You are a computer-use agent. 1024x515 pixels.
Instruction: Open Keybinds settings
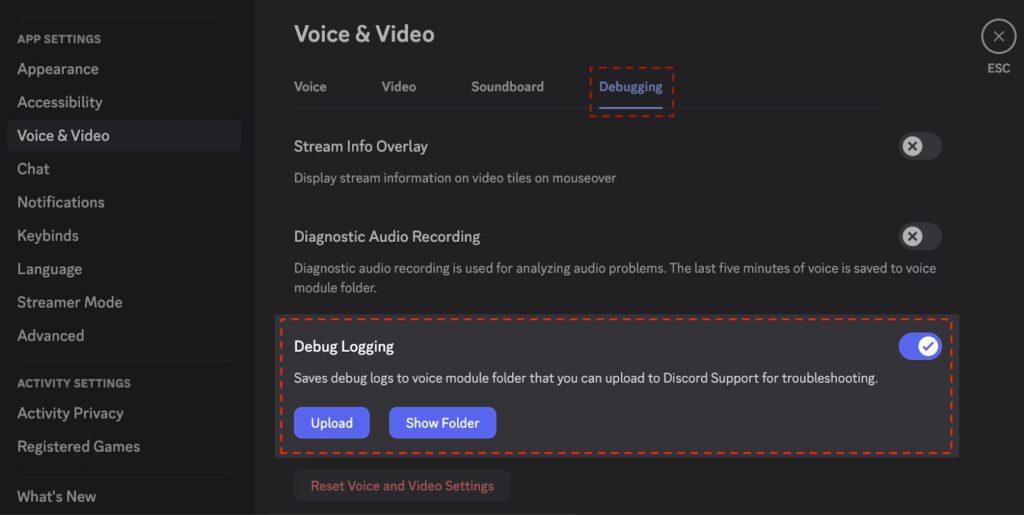click(x=48, y=236)
